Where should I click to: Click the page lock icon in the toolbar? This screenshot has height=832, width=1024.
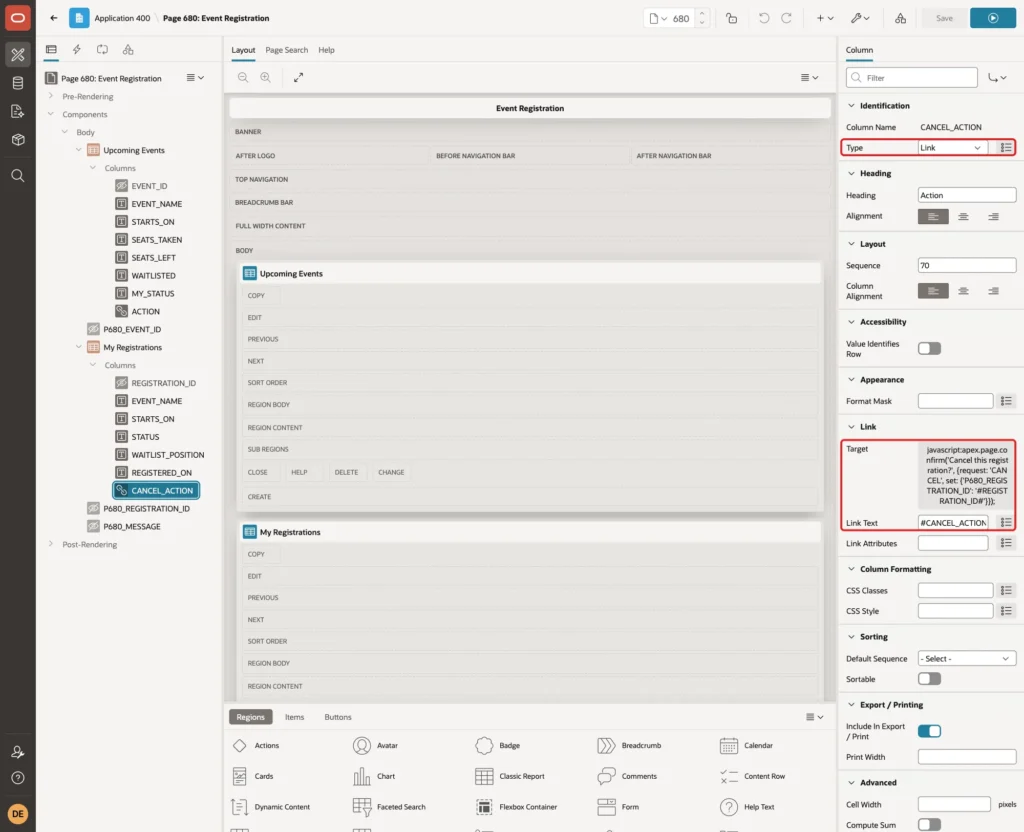(731, 18)
